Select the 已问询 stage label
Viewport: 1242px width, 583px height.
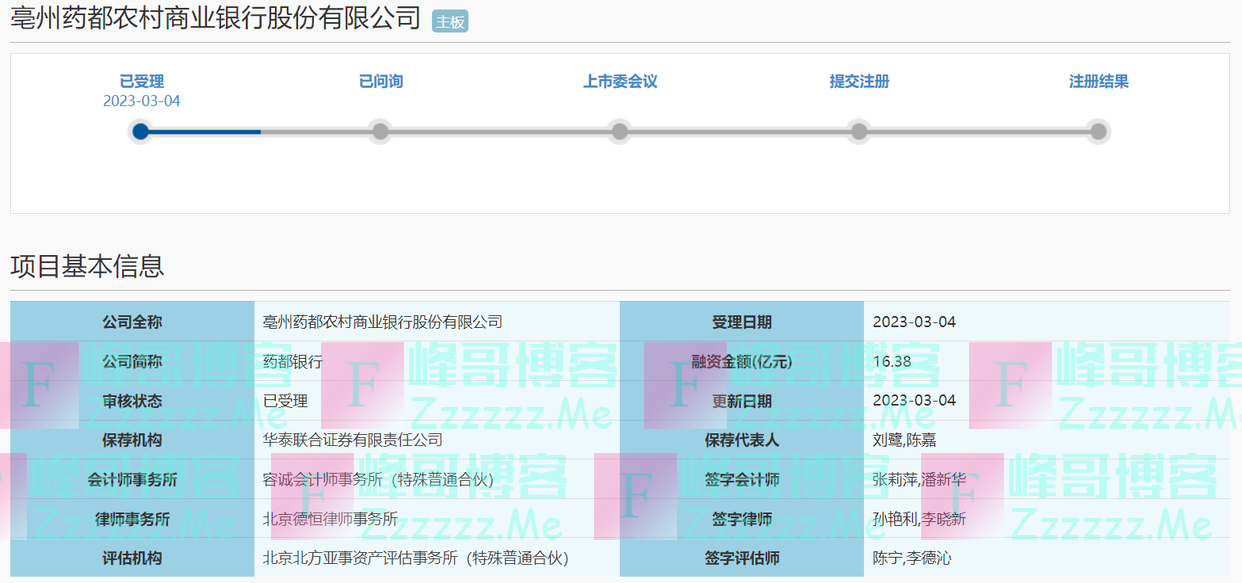click(380, 81)
